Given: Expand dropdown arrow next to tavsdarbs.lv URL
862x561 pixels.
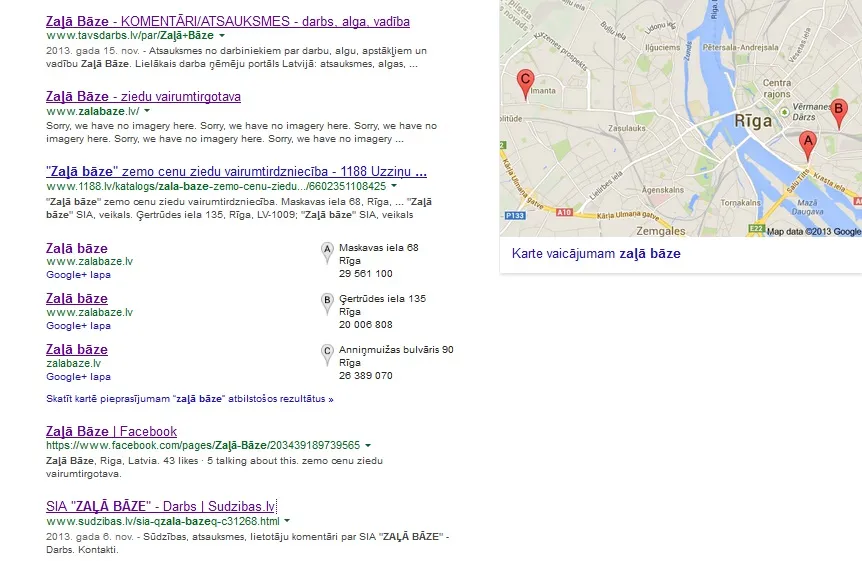Looking at the screenshot, I should point(222,36).
